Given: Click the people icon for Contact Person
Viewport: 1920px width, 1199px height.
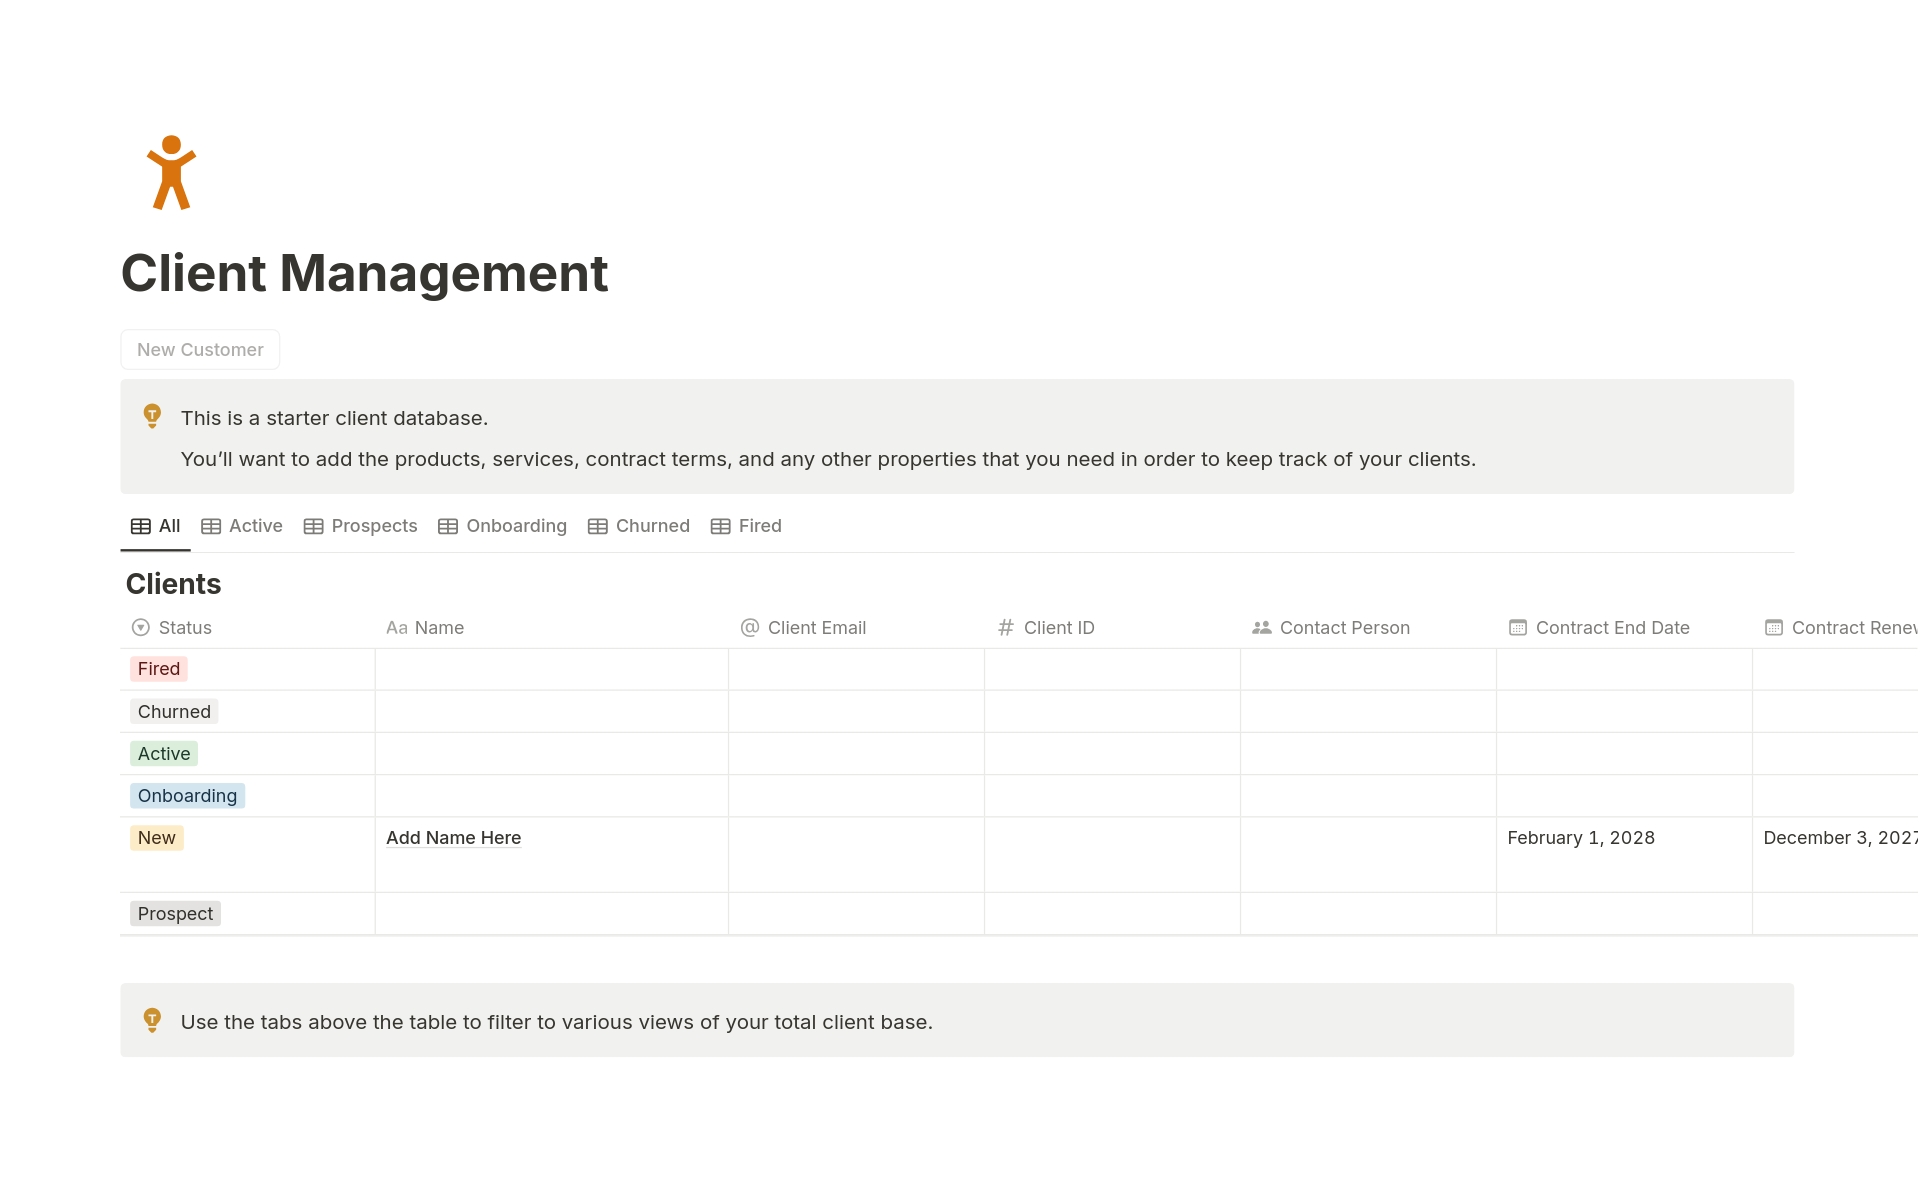Looking at the screenshot, I should coord(1261,628).
